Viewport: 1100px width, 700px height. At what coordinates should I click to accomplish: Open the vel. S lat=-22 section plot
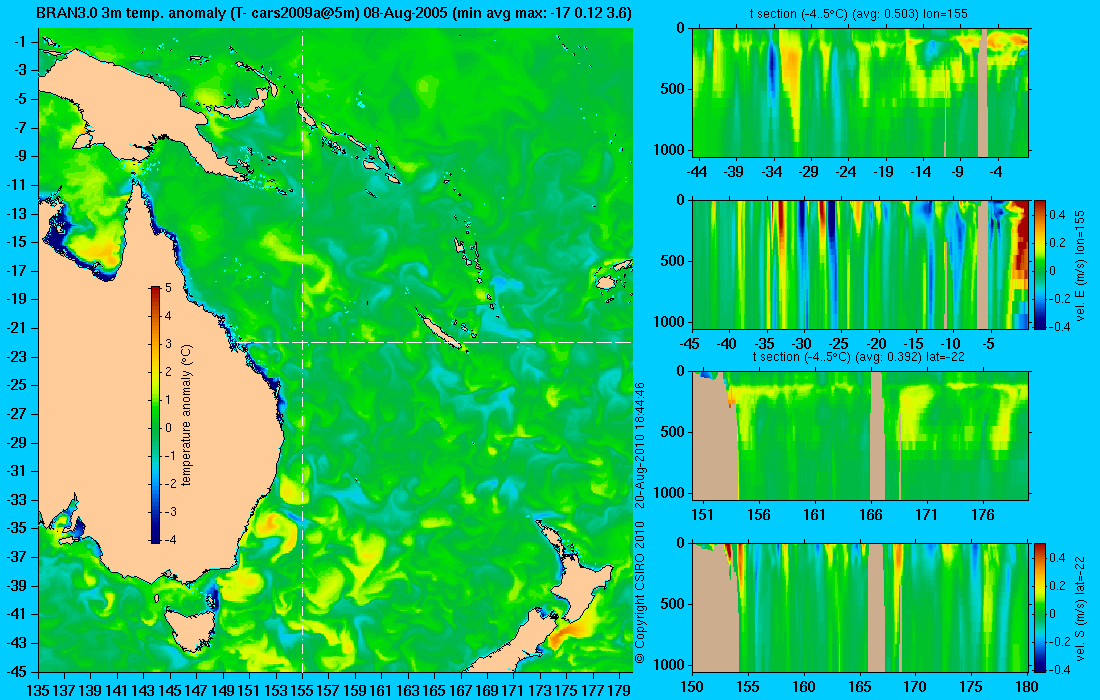click(861, 607)
